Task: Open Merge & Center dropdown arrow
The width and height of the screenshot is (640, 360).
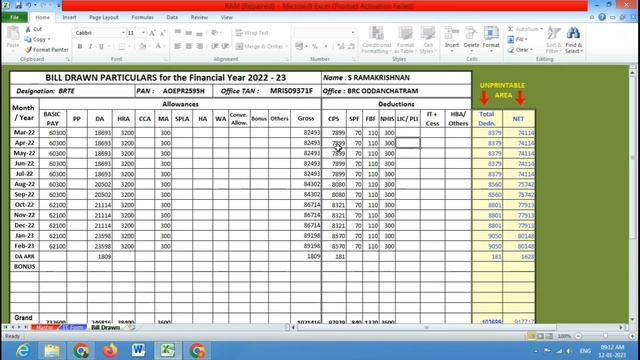Action: (x=286, y=47)
